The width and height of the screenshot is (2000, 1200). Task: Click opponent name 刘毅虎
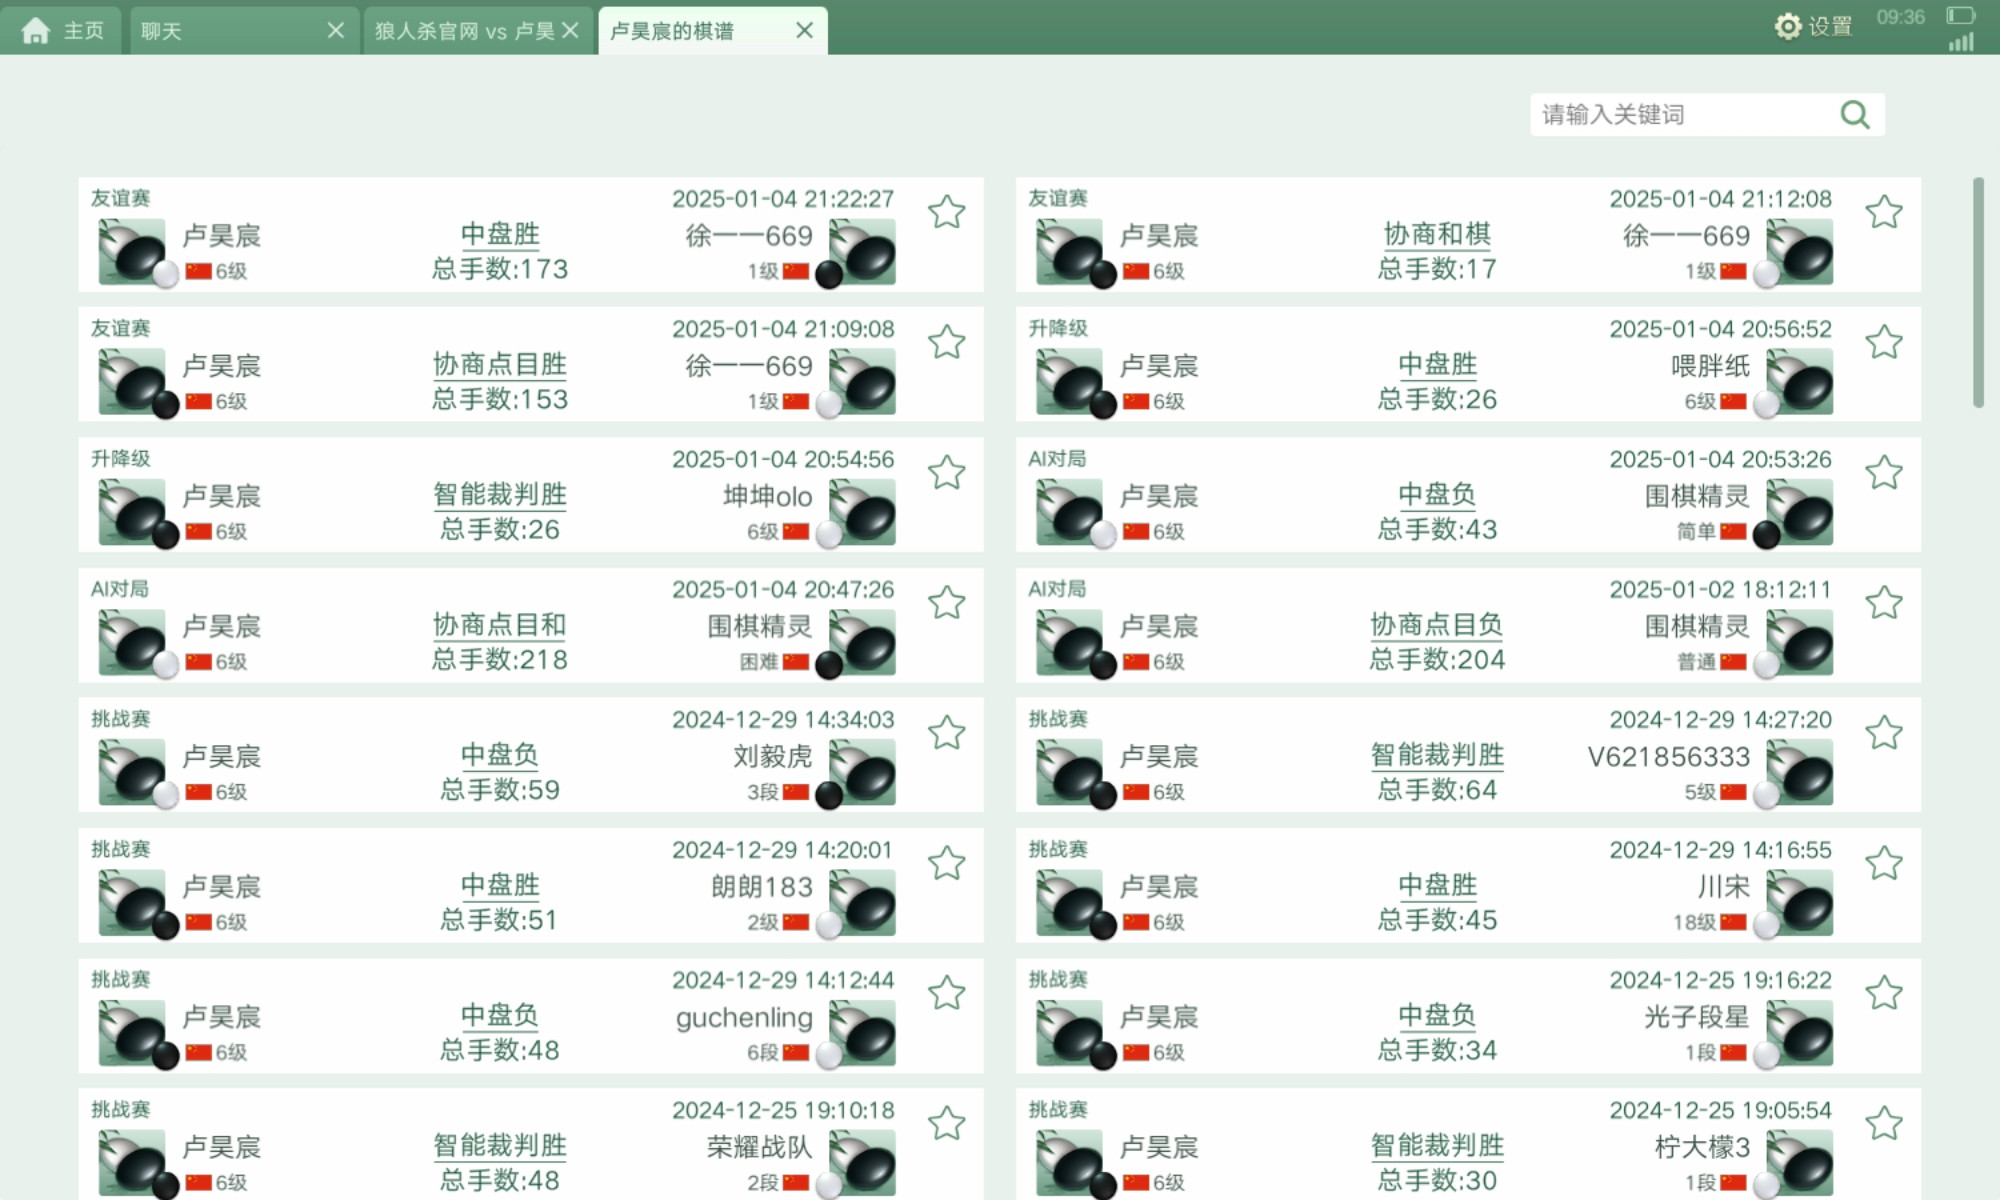tap(772, 756)
